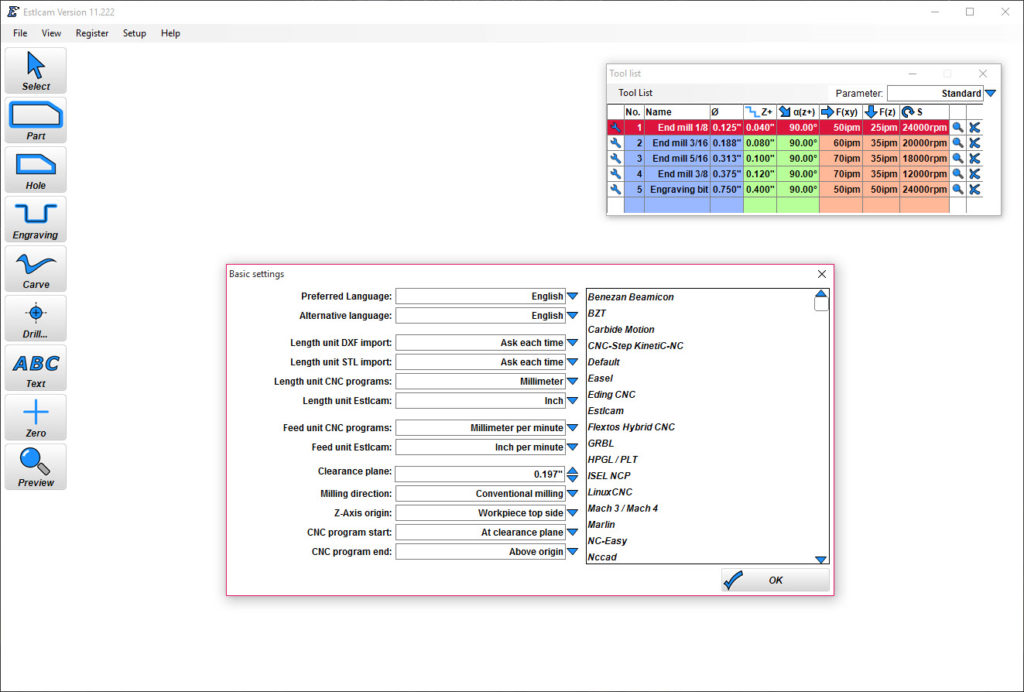Viewport: 1024px width, 692px height.
Task: Choose the Zero point tool
Action: (35, 418)
